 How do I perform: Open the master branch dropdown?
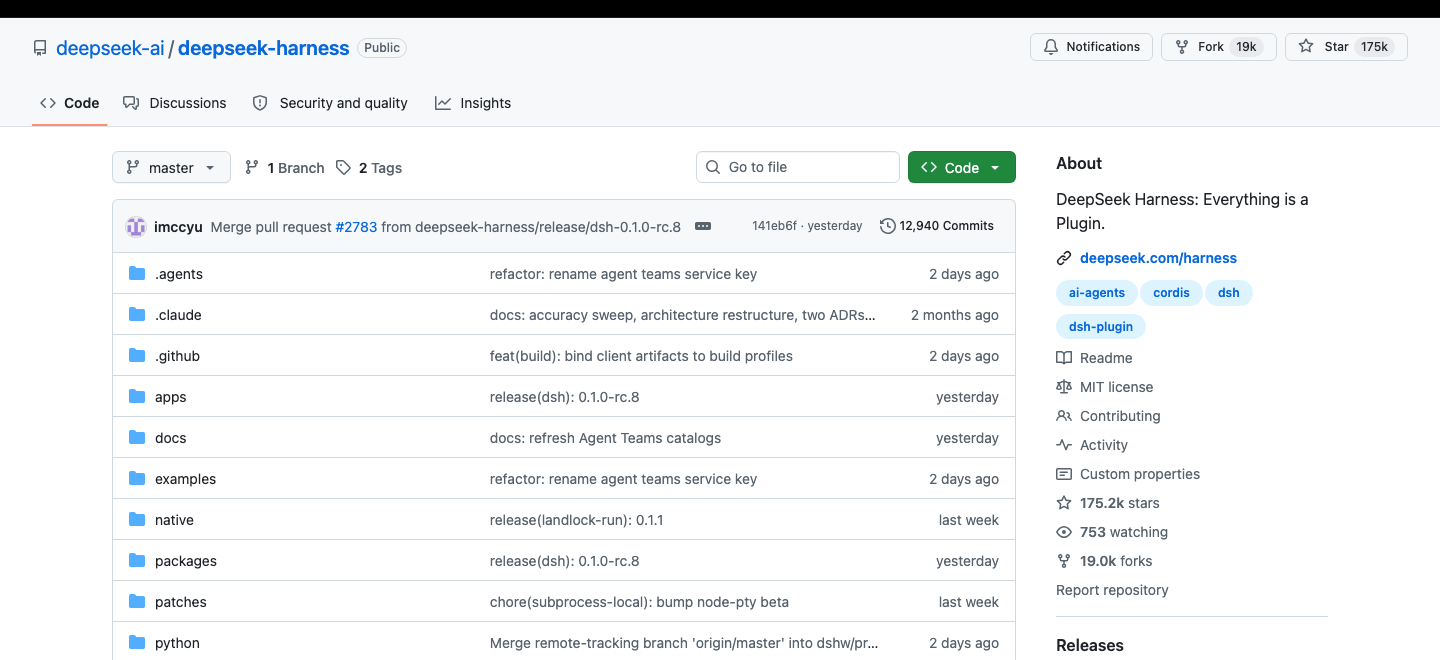171,168
